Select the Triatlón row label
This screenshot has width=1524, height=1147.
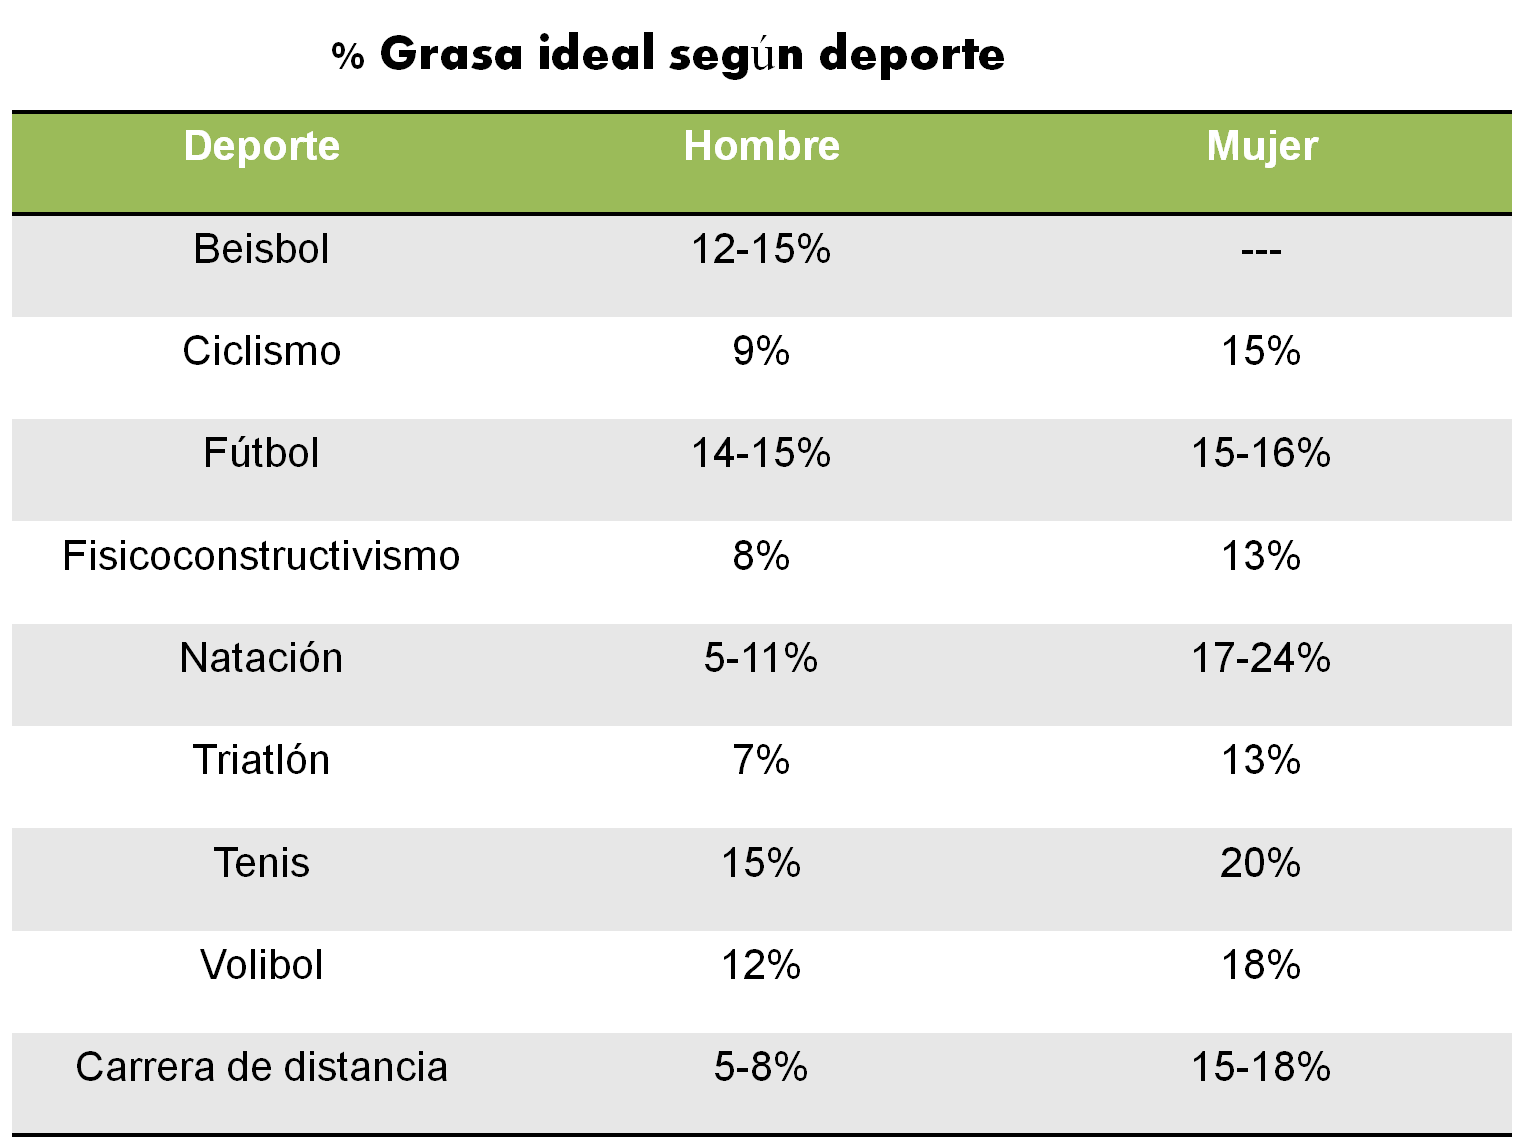(262, 760)
